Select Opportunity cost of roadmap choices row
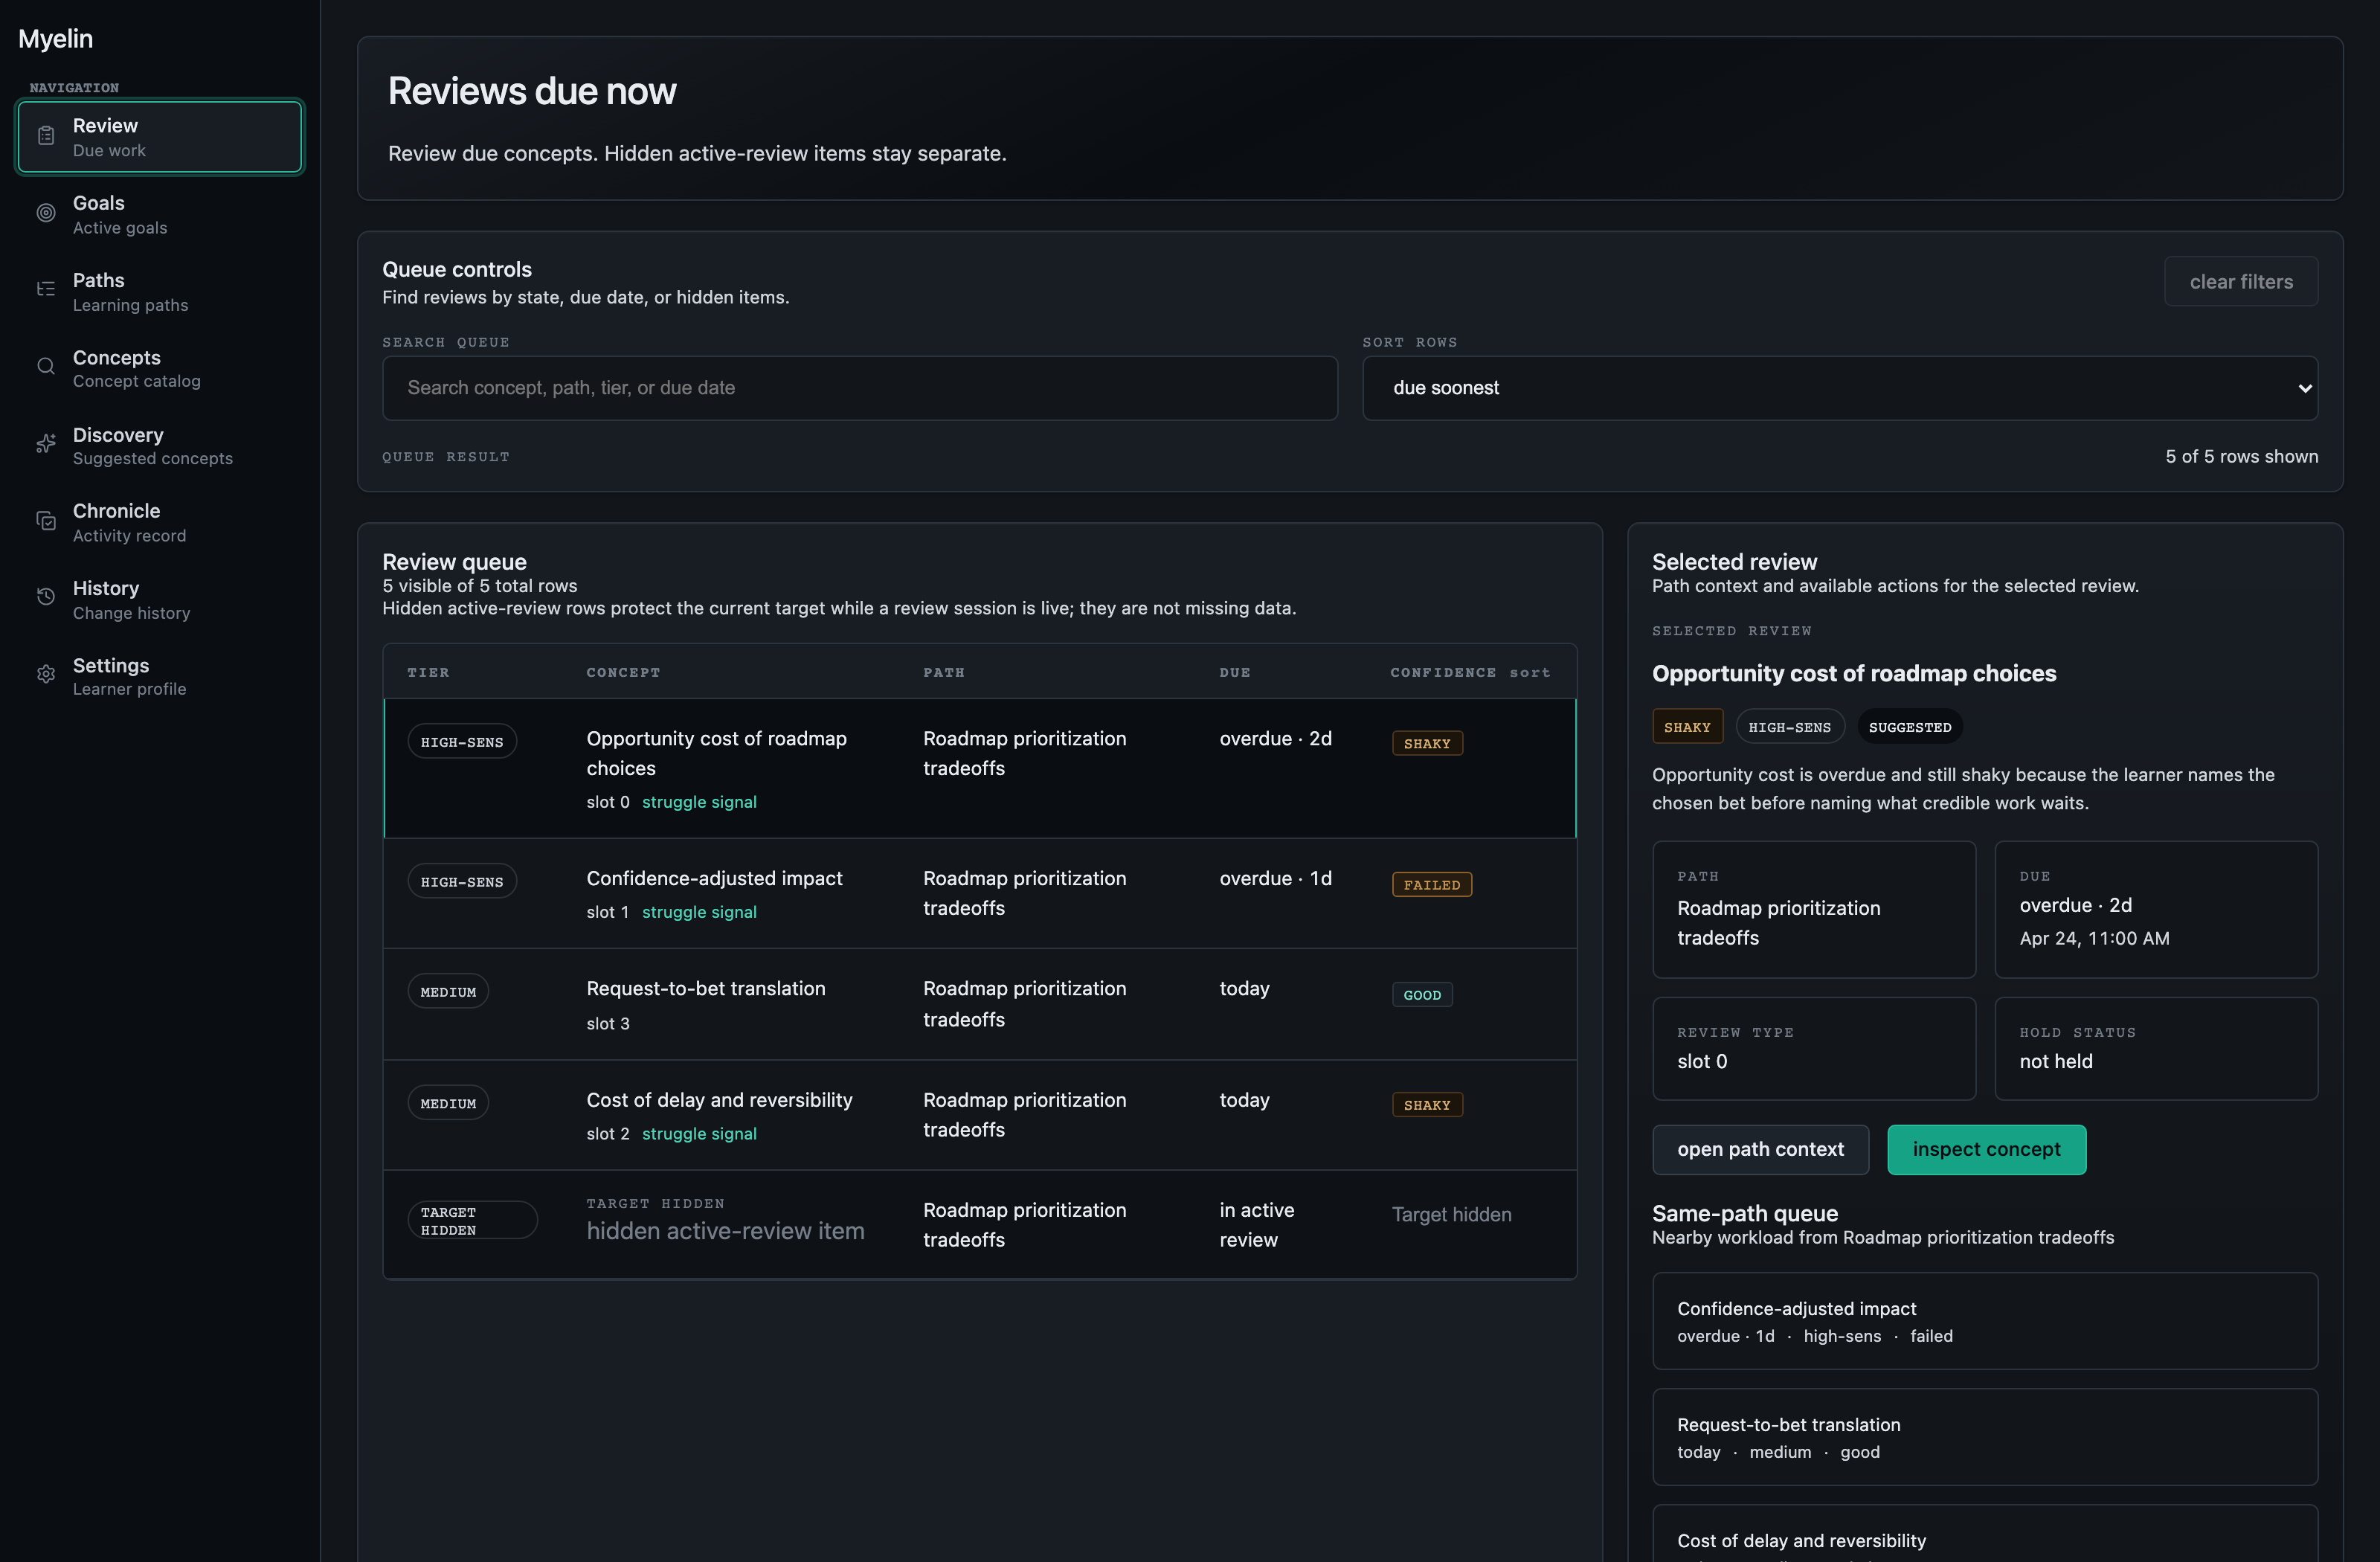This screenshot has height=1562, width=2380. click(x=980, y=768)
